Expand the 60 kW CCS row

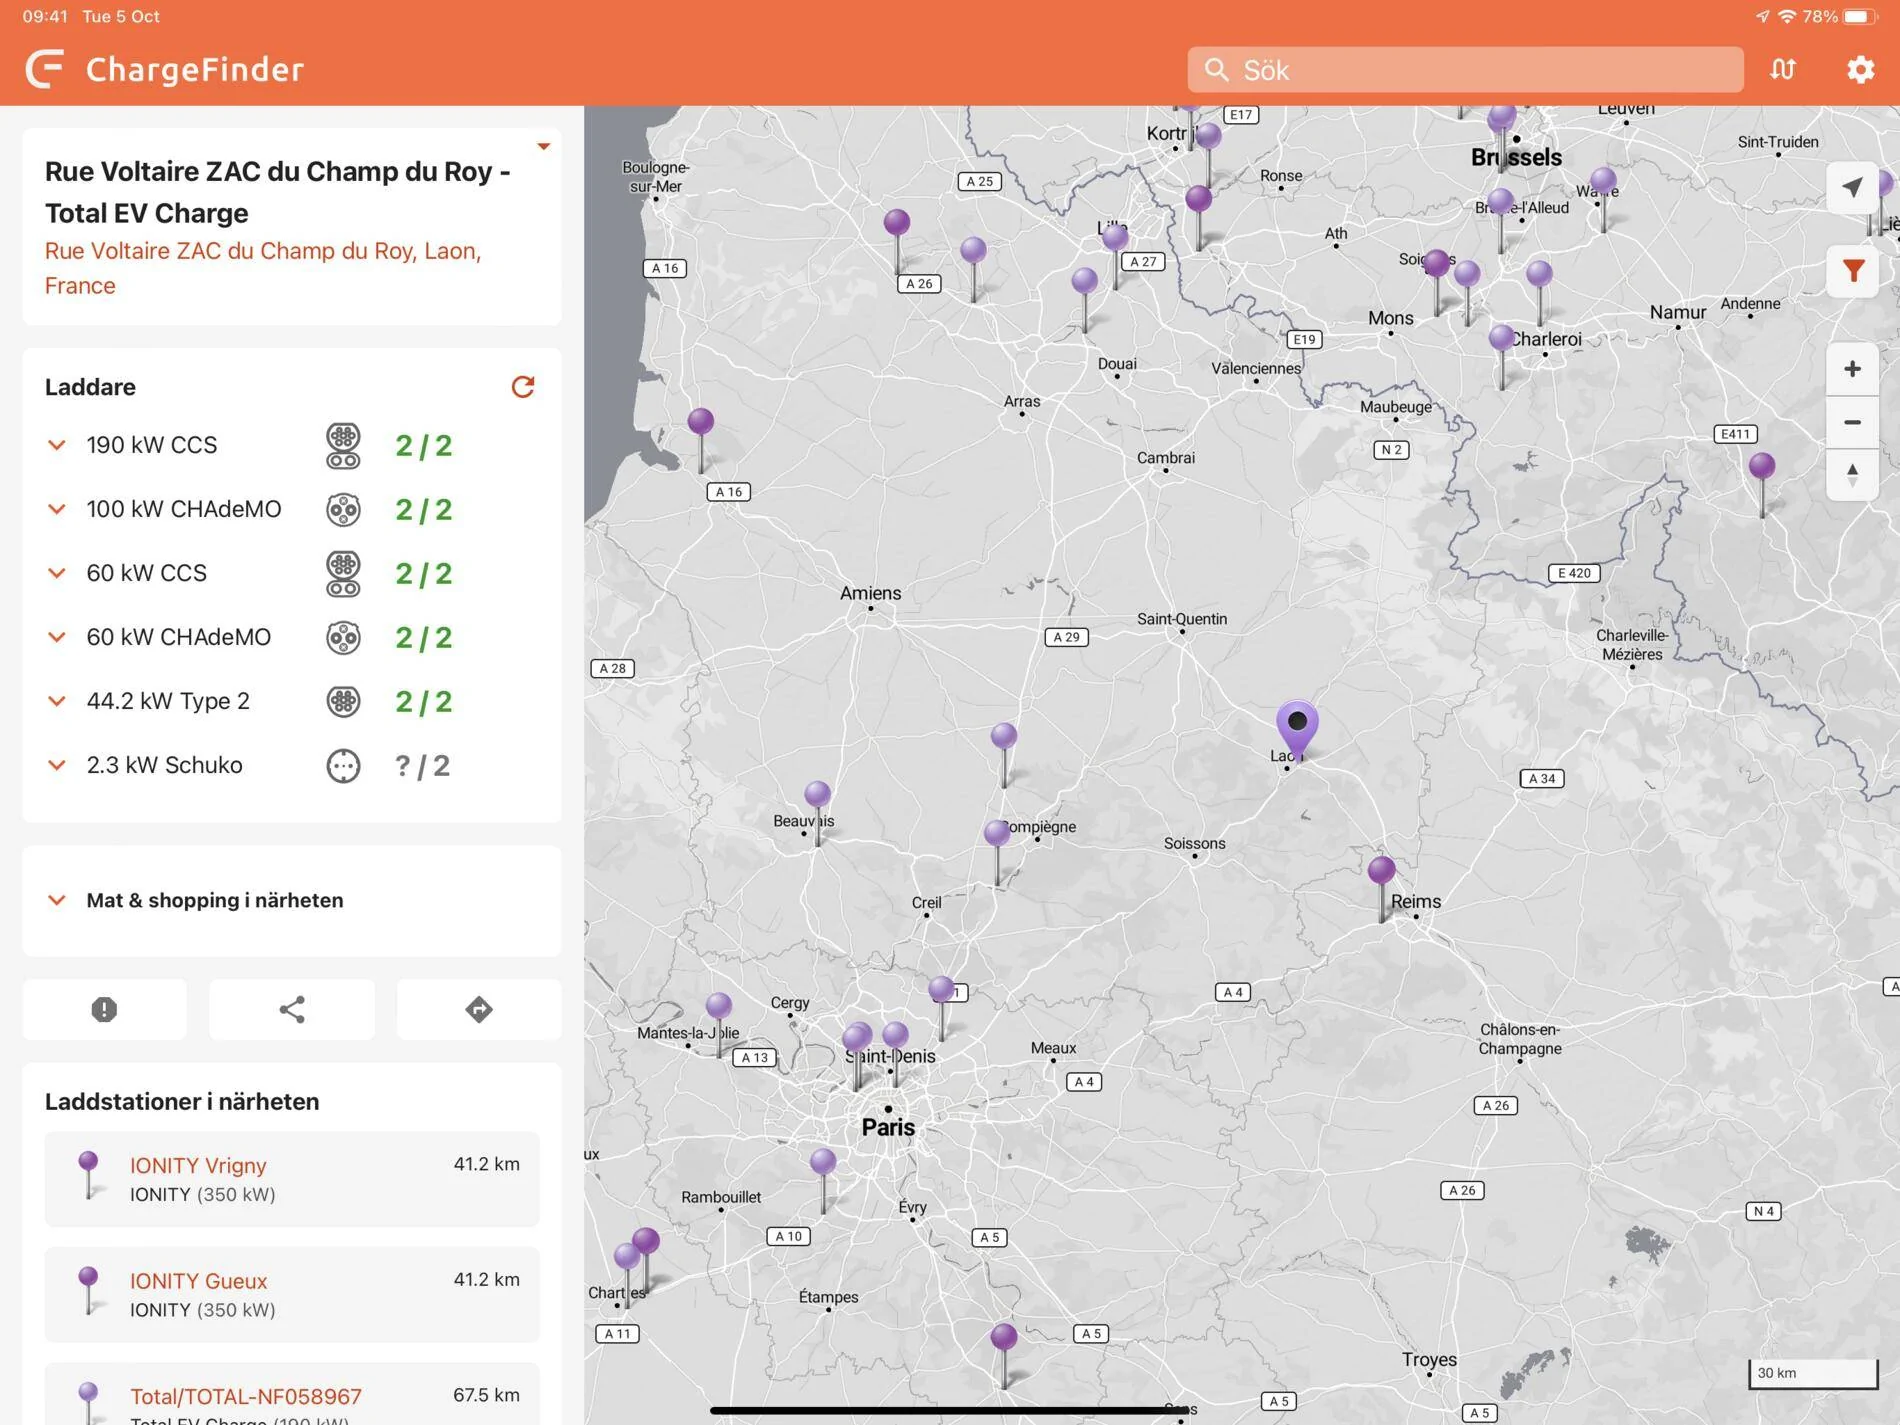[x=57, y=573]
